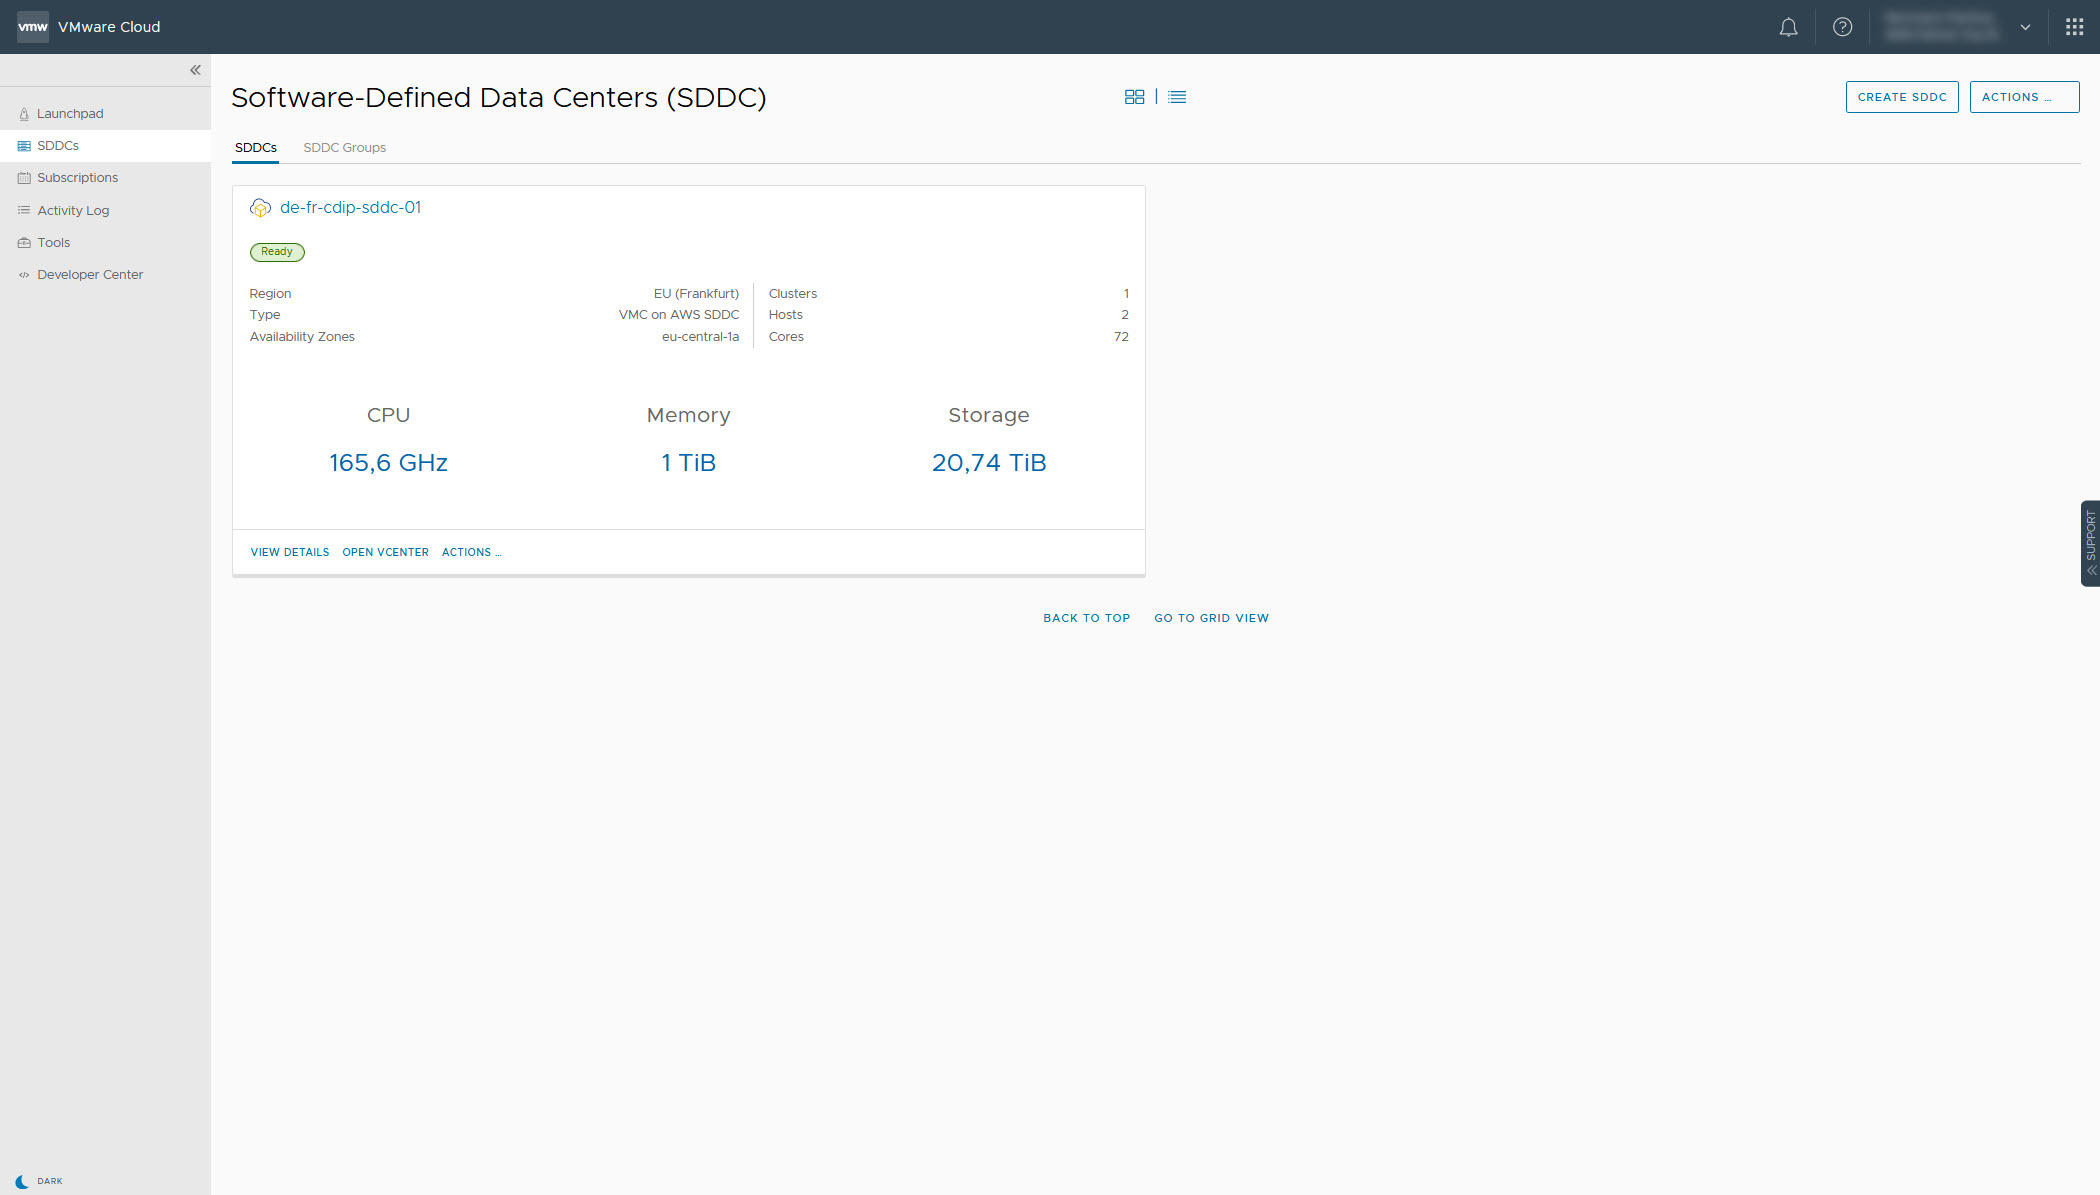This screenshot has width=2100, height=1195.
Task: Click the Tools briefcase icon
Action: click(x=24, y=242)
